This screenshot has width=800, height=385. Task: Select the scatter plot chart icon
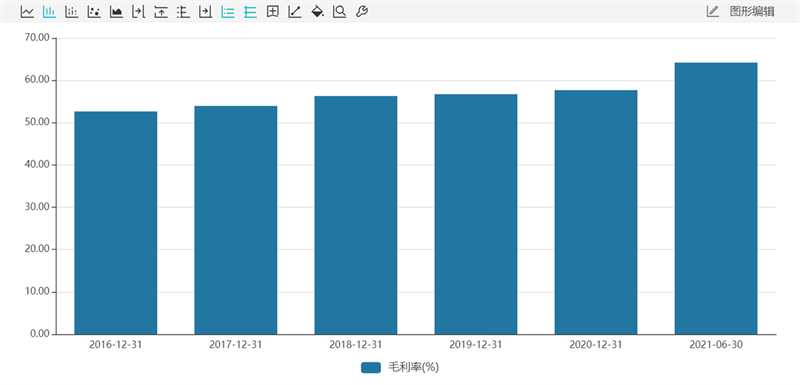coord(94,12)
